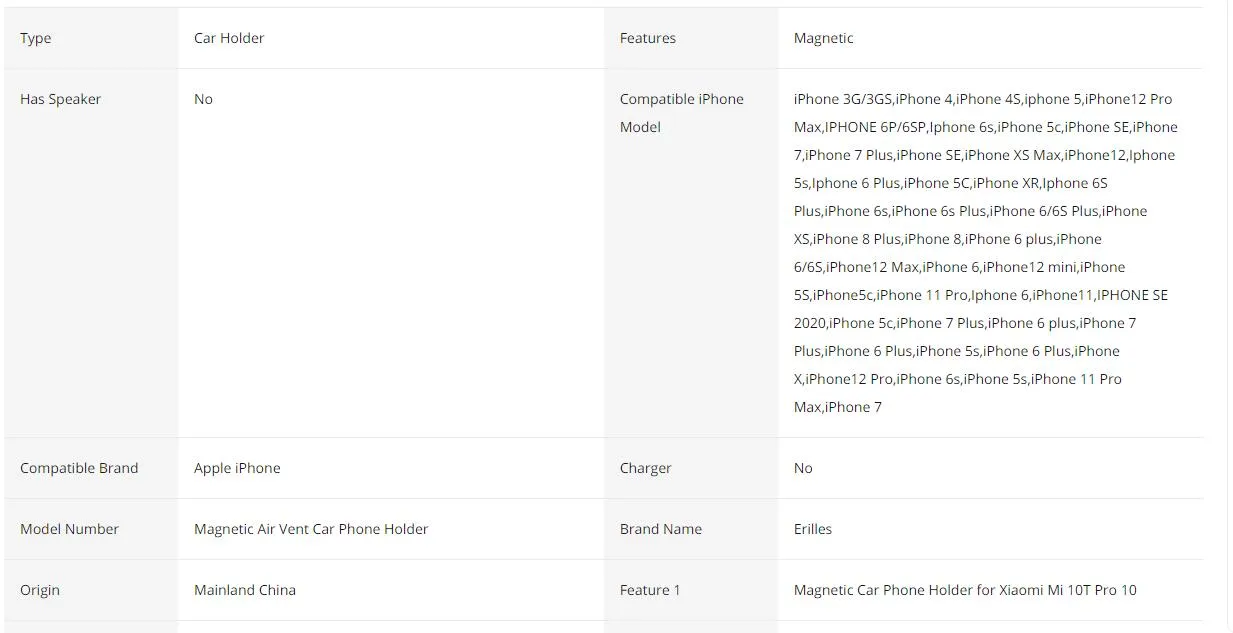
Task: Click the Has Speaker label
Action: pyautogui.click(x=60, y=99)
